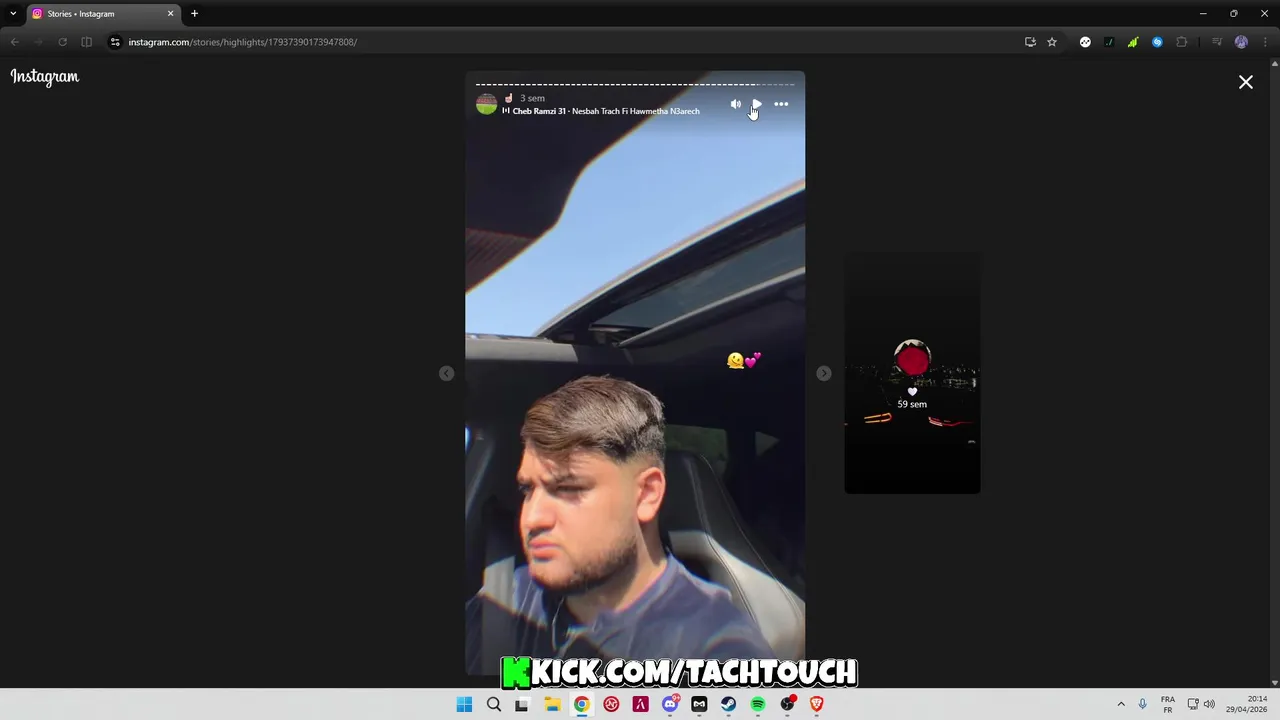
Task: Open Spotify from the taskbar
Action: [x=758, y=705]
